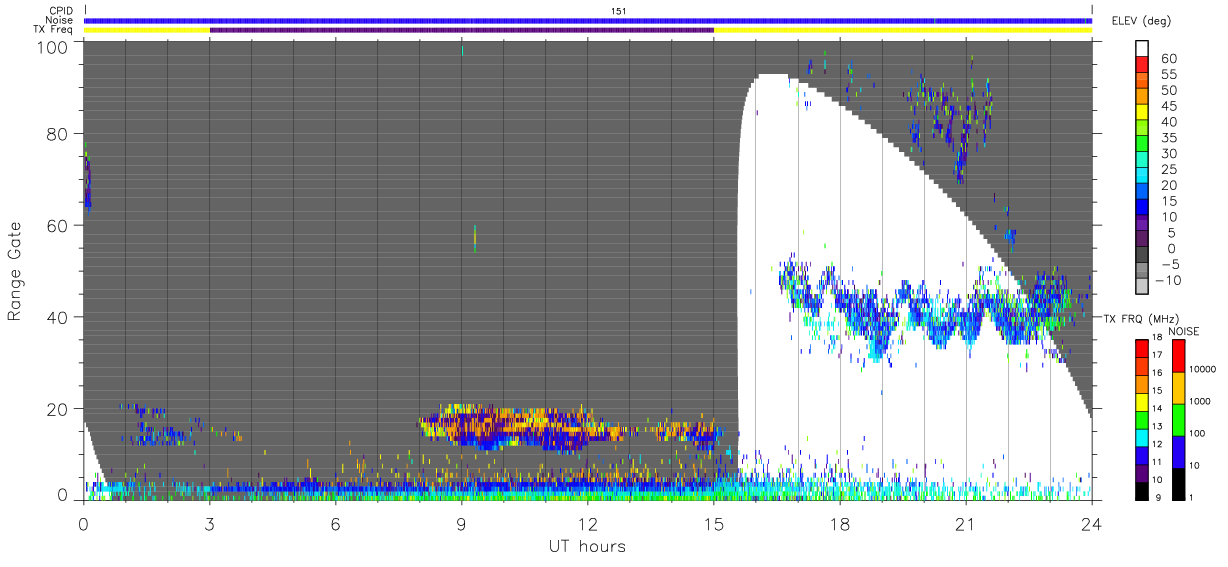Screen dimensions: 1228x567
Task: Pick the green NOISE swatch between 100 and 1000
Action: click(x=1179, y=420)
